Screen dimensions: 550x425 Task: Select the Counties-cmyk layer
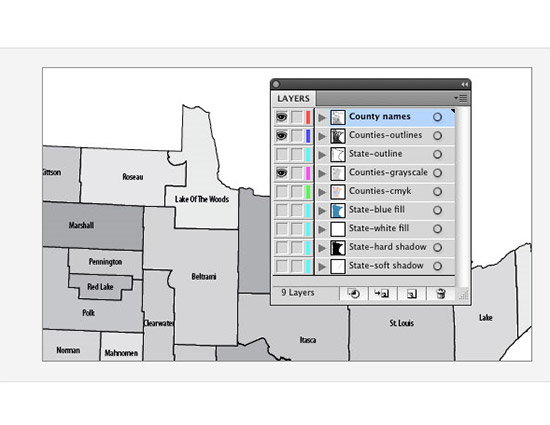[386, 191]
